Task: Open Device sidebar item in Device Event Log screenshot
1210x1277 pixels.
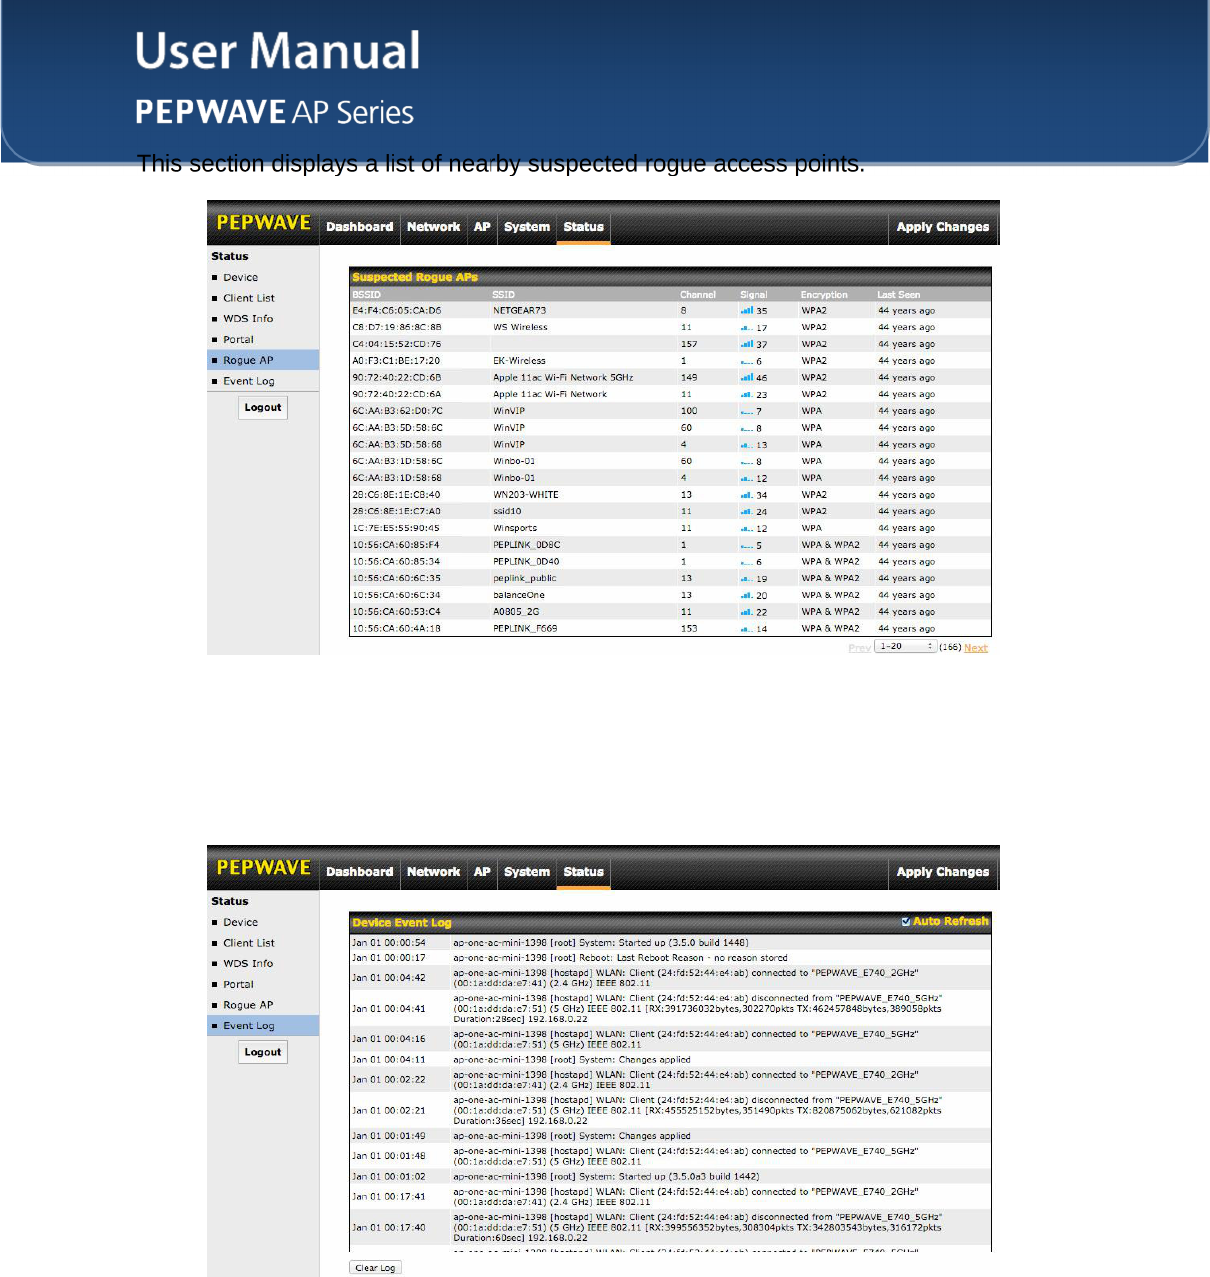Action: (x=240, y=922)
